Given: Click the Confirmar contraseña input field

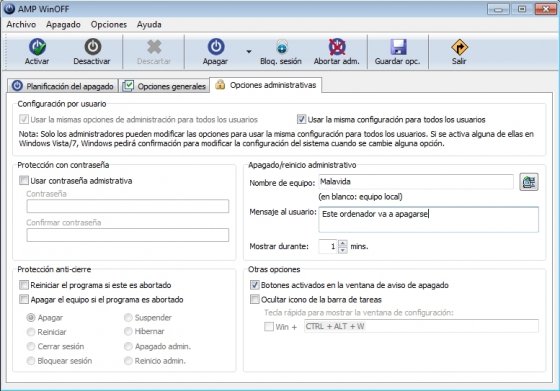Looking at the screenshot, I should pyautogui.click(x=128, y=235).
